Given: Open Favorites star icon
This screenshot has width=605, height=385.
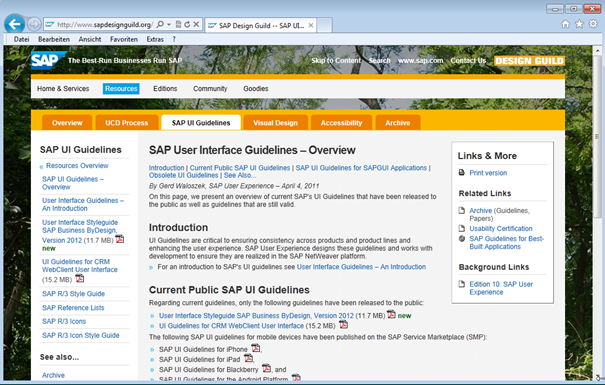Looking at the screenshot, I should point(579,24).
